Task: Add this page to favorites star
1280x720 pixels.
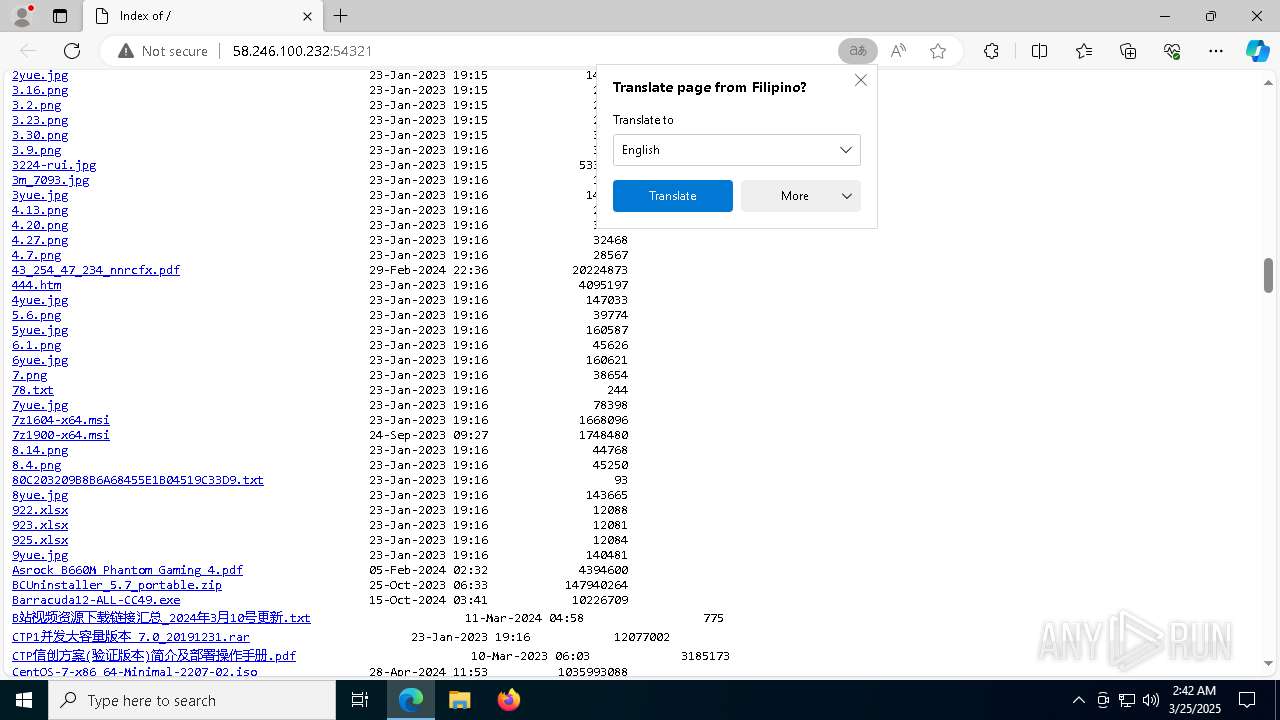Action: (x=938, y=51)
